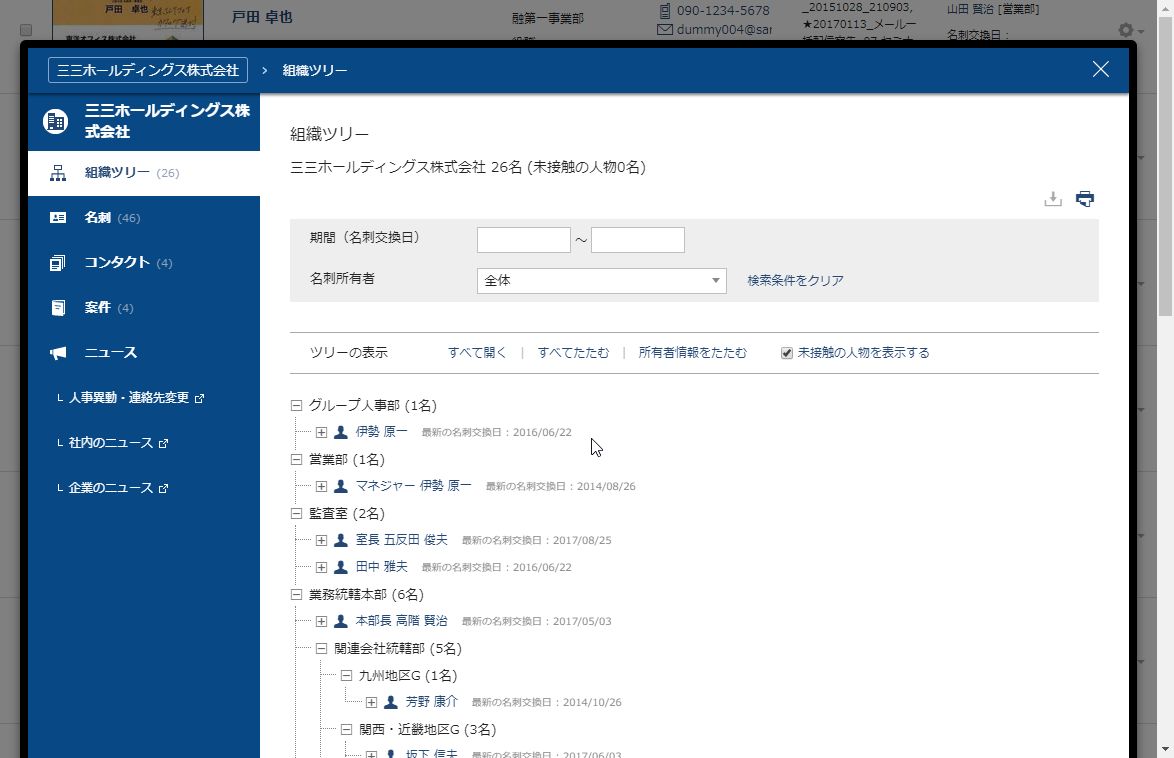Open the 名刺所有者 dropdown
The image size is (1174, 758).
coord(601,281)
